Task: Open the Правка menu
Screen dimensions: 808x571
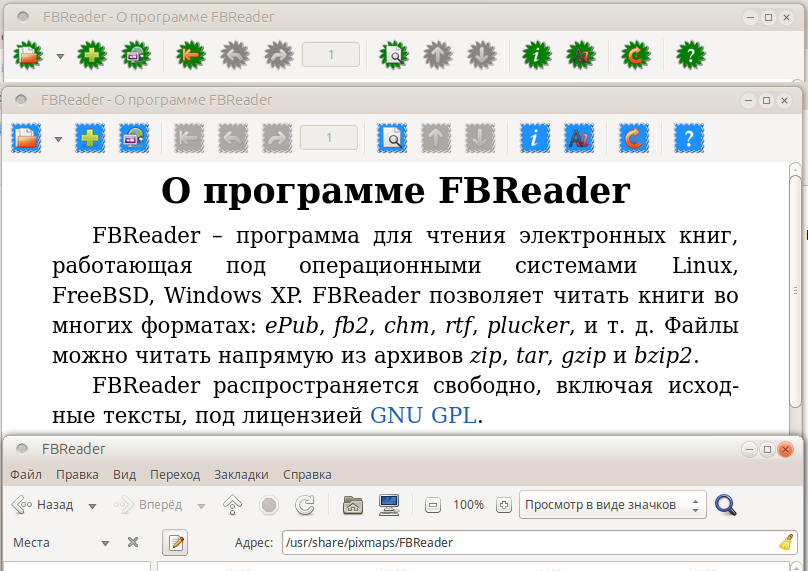Action: tap(77, 475)
